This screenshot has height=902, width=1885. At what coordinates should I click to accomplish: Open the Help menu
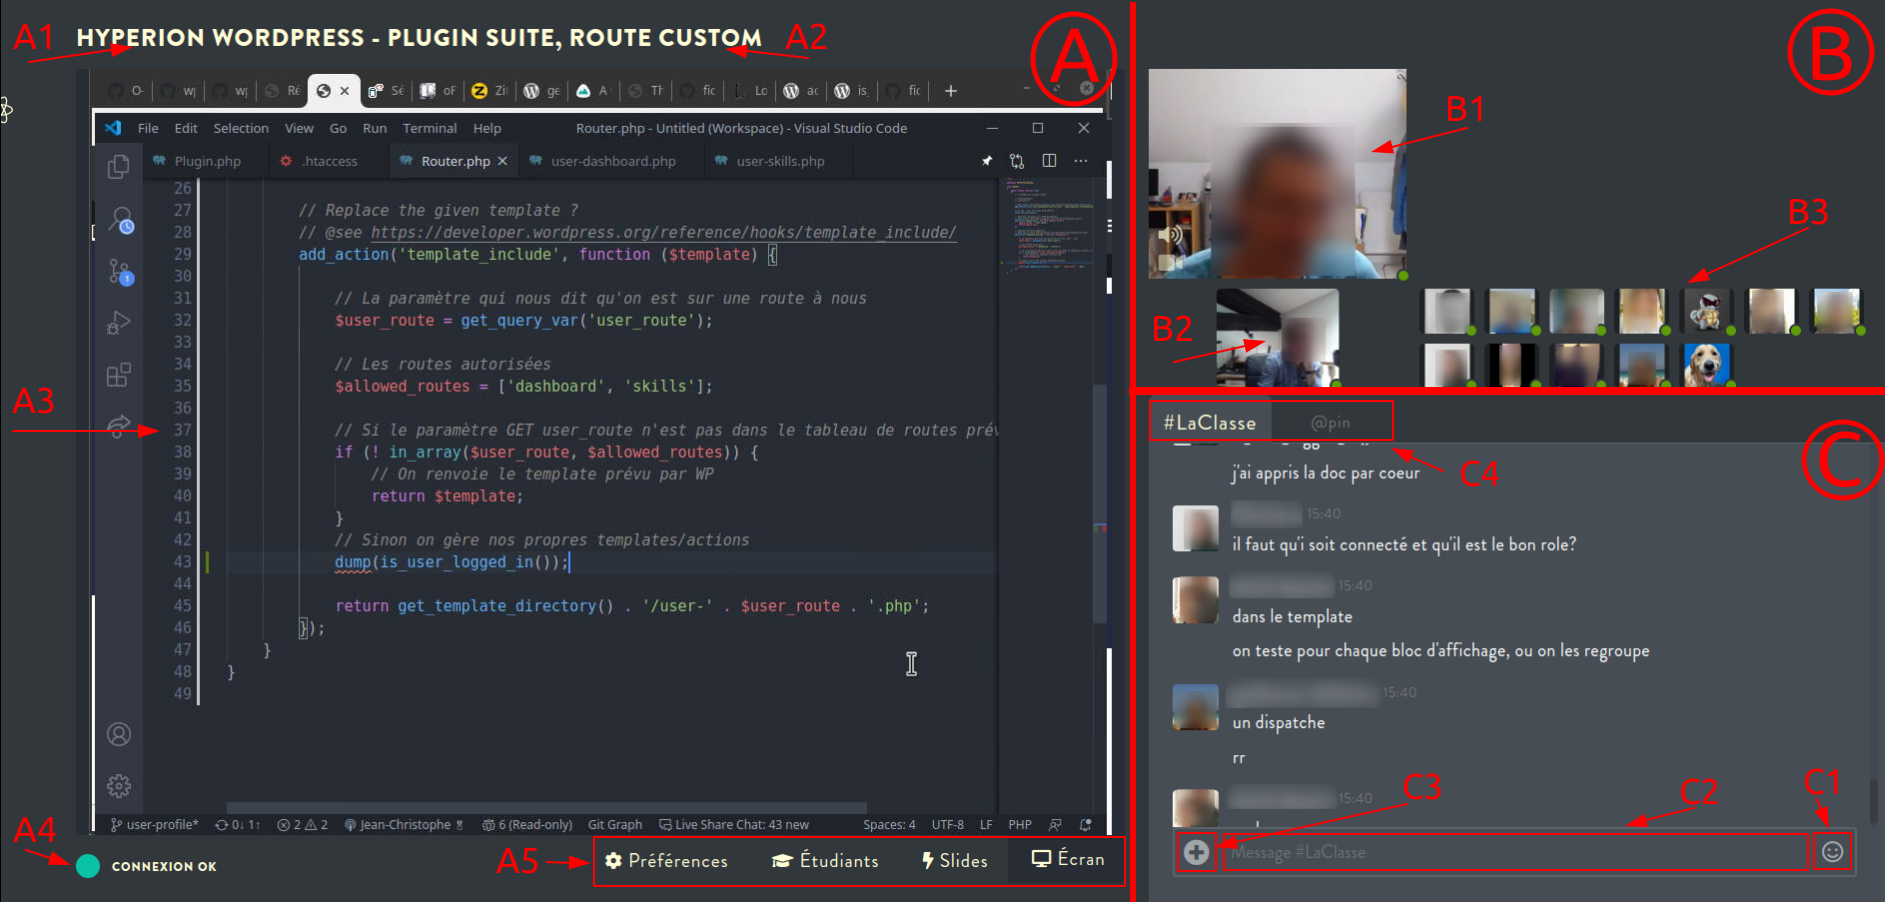click(487, 128)
